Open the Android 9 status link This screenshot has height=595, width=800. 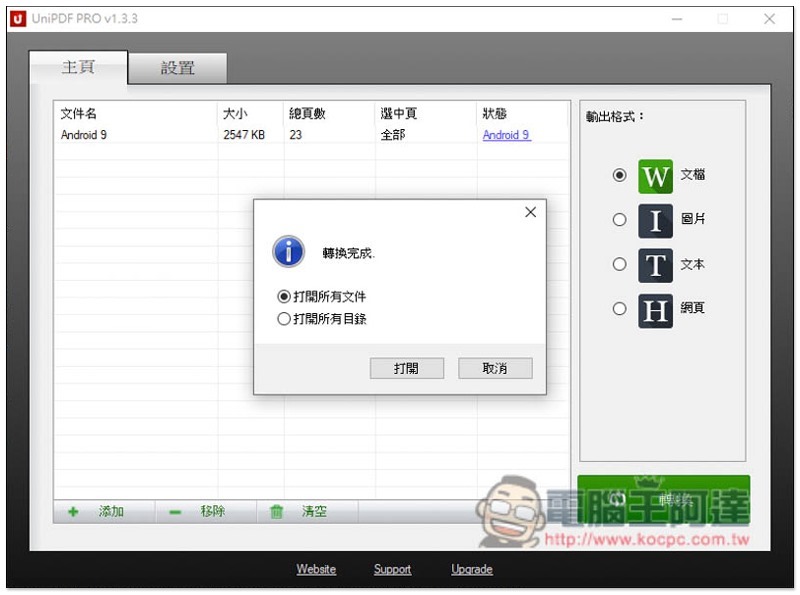[507, 135]
